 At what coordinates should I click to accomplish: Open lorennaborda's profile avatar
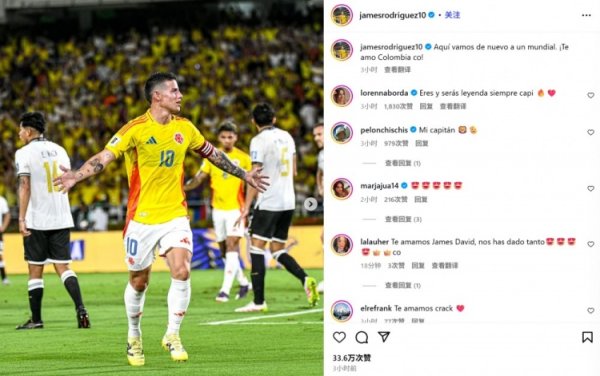(342, 96)
